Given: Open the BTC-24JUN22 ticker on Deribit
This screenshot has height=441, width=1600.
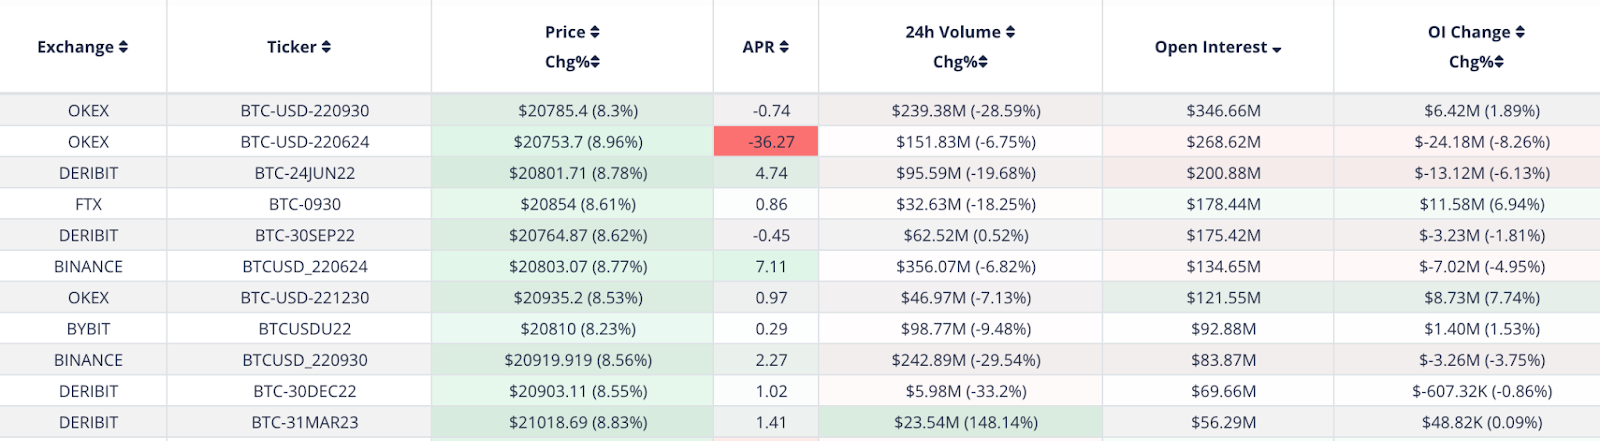Looking at the screenshot, I should 305,173.
